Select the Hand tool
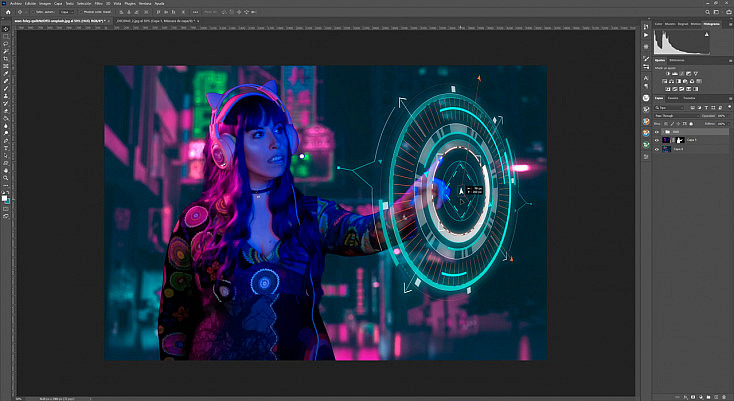 coord(6,171)
